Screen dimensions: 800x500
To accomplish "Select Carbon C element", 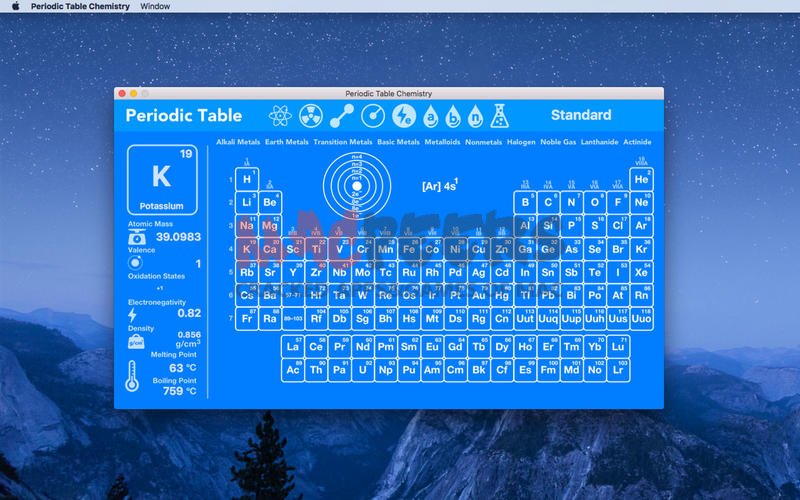I will (x=548, y=202).
